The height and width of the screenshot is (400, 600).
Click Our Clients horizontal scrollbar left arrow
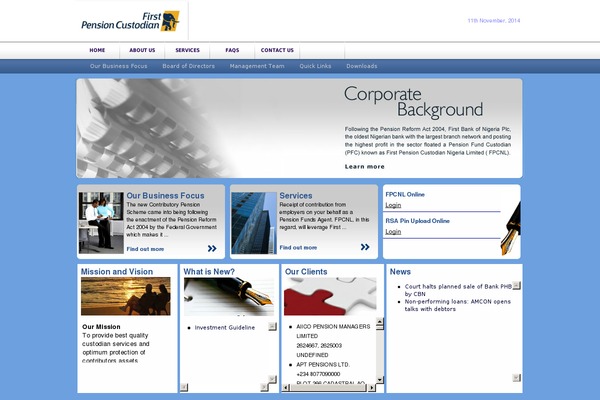tap(286, 388)
